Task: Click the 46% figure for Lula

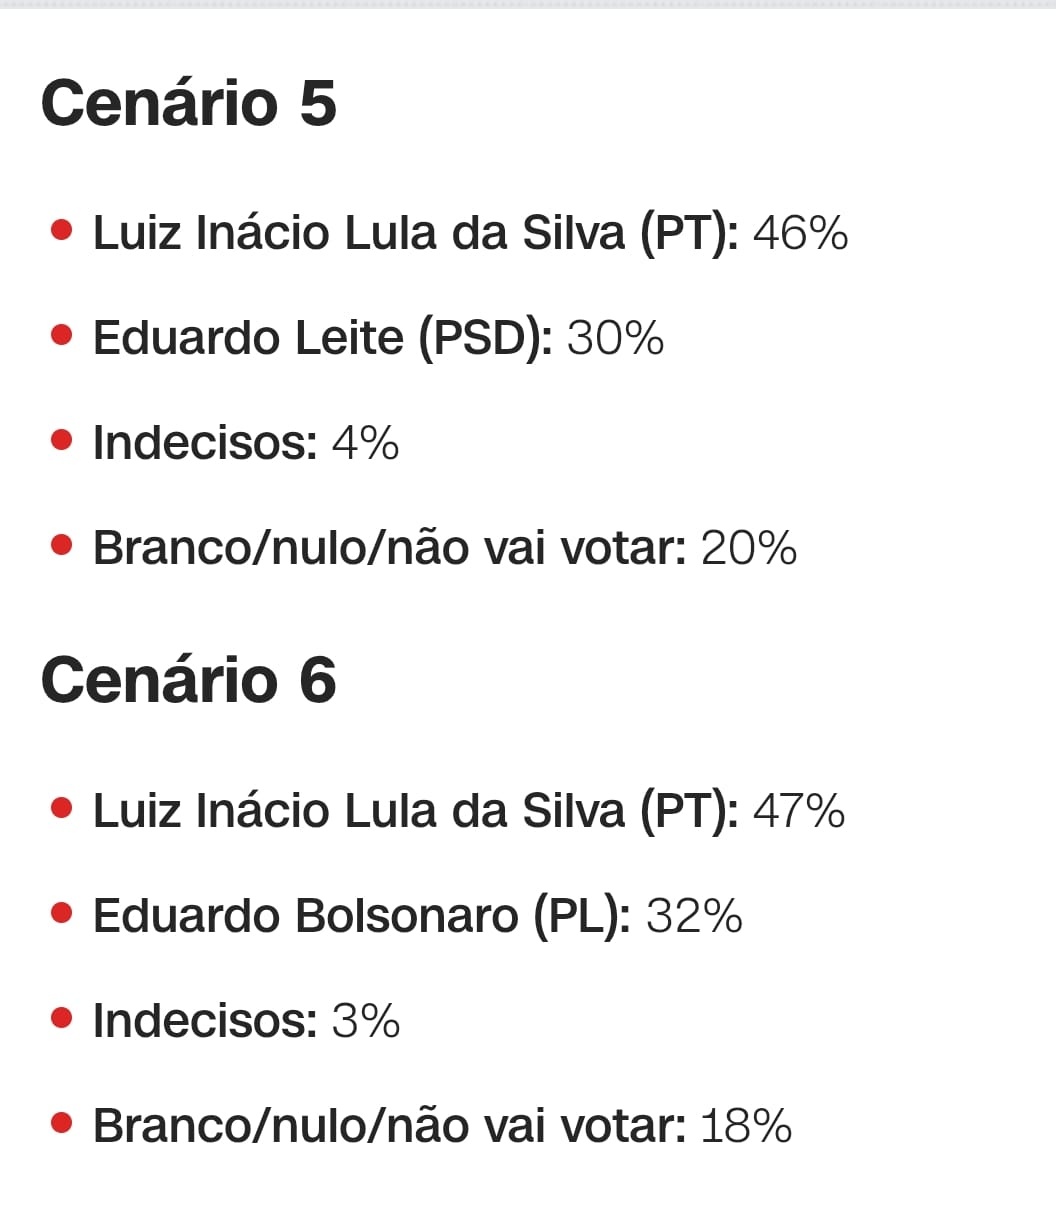Action: tap(800, 233)
